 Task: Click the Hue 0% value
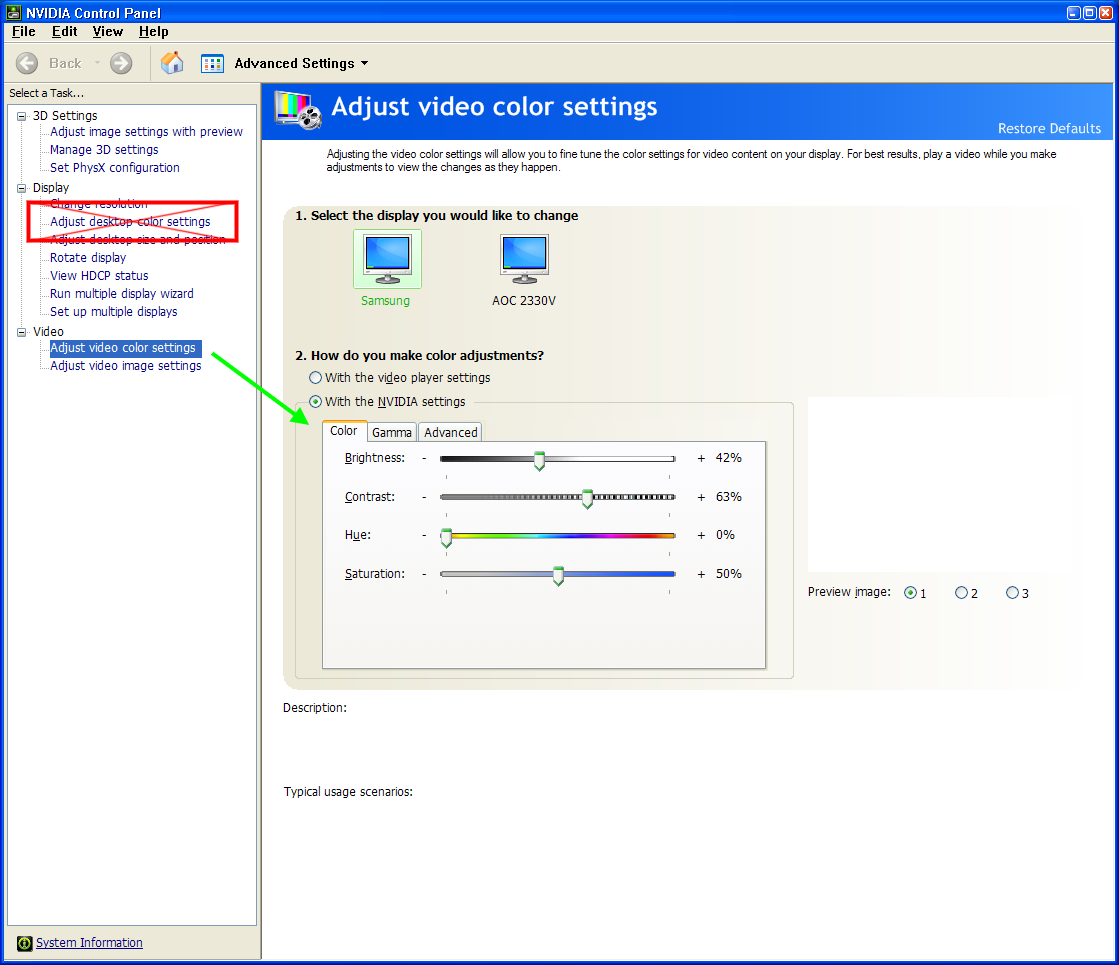tap(725, 535)
